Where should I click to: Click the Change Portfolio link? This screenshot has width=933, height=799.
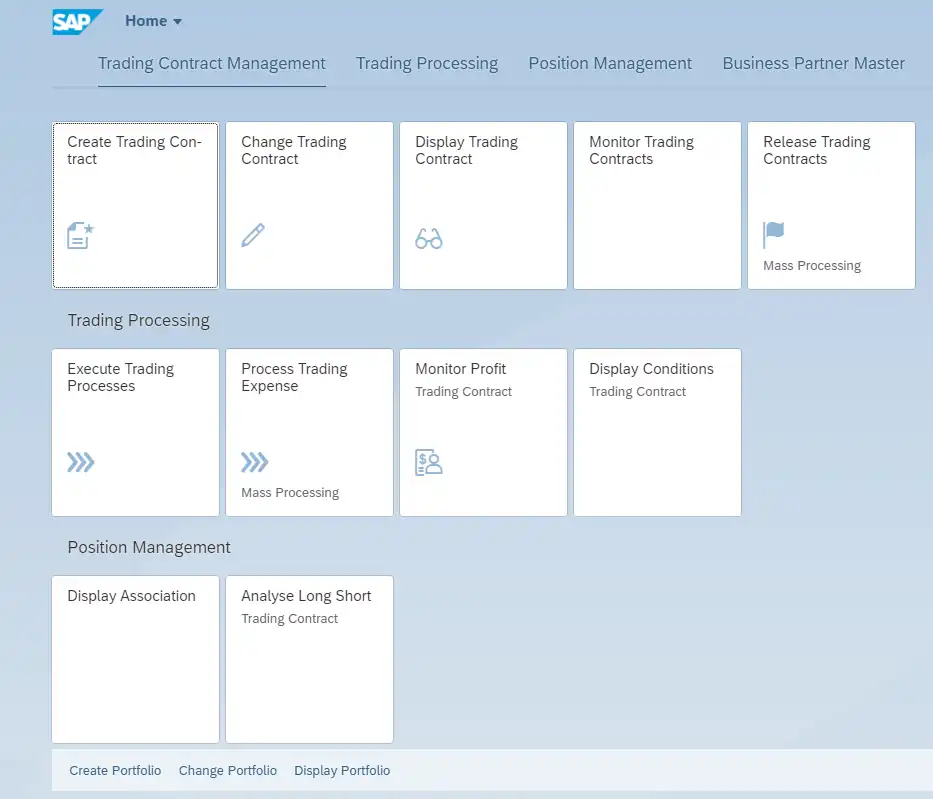228,770
